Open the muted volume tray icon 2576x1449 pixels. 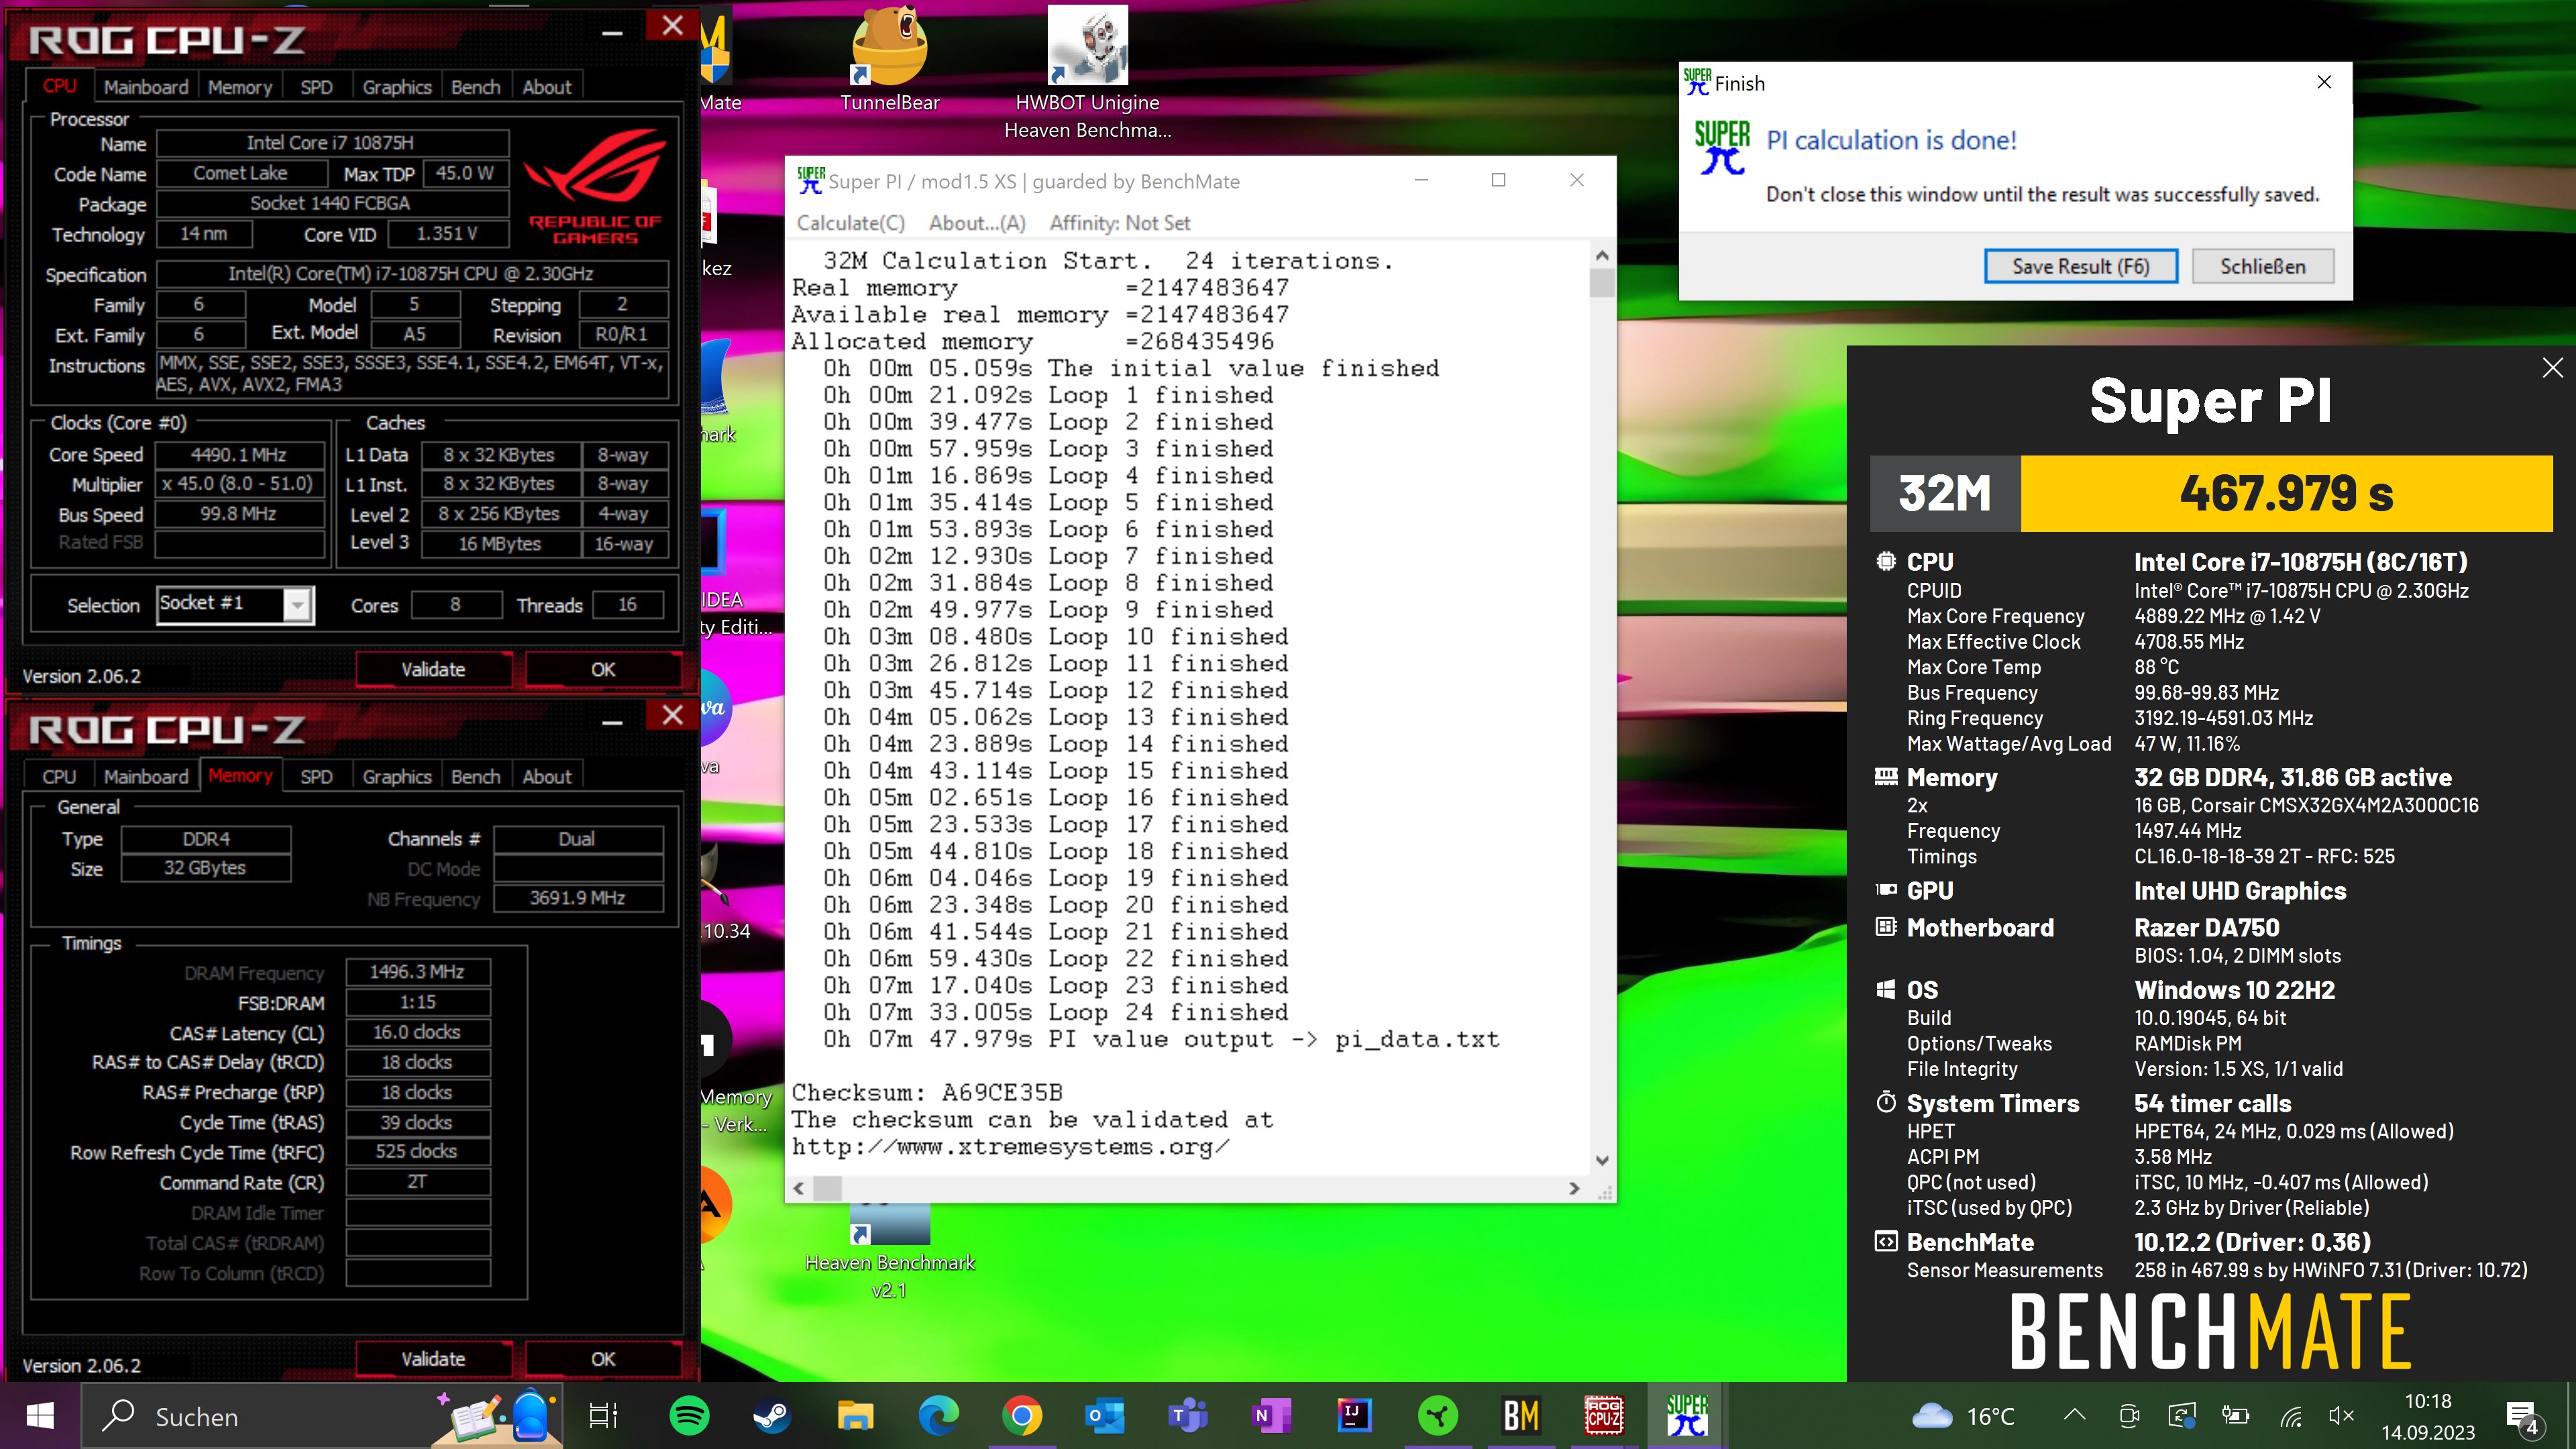(2341, 1416)
